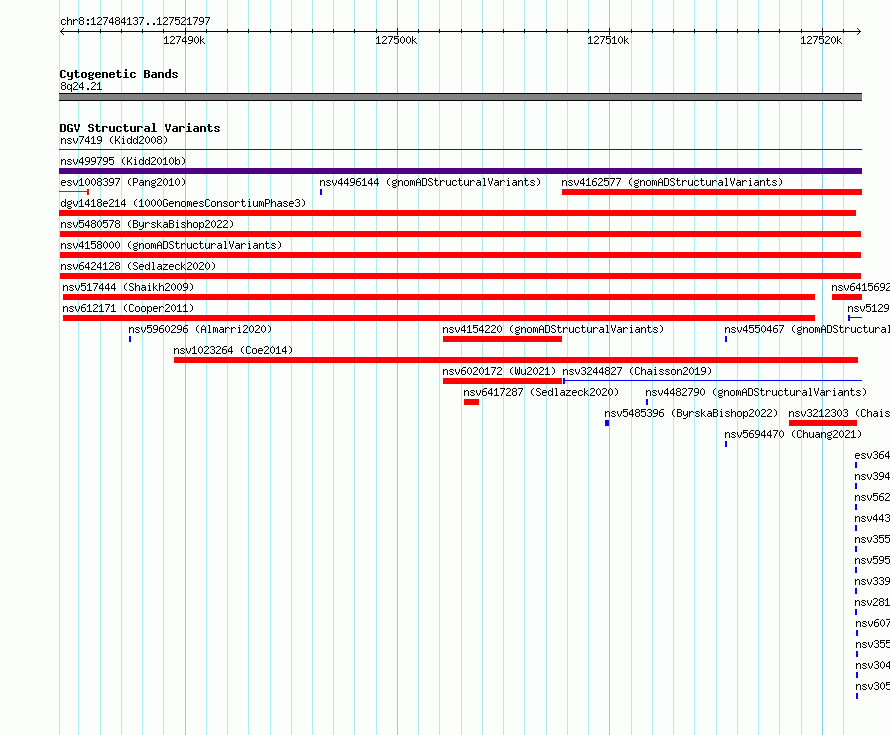Open nsv1023264 (Coe2014) variant label
Image resolution: width=890 pixels, height=735 pixels.
[233, 350]
